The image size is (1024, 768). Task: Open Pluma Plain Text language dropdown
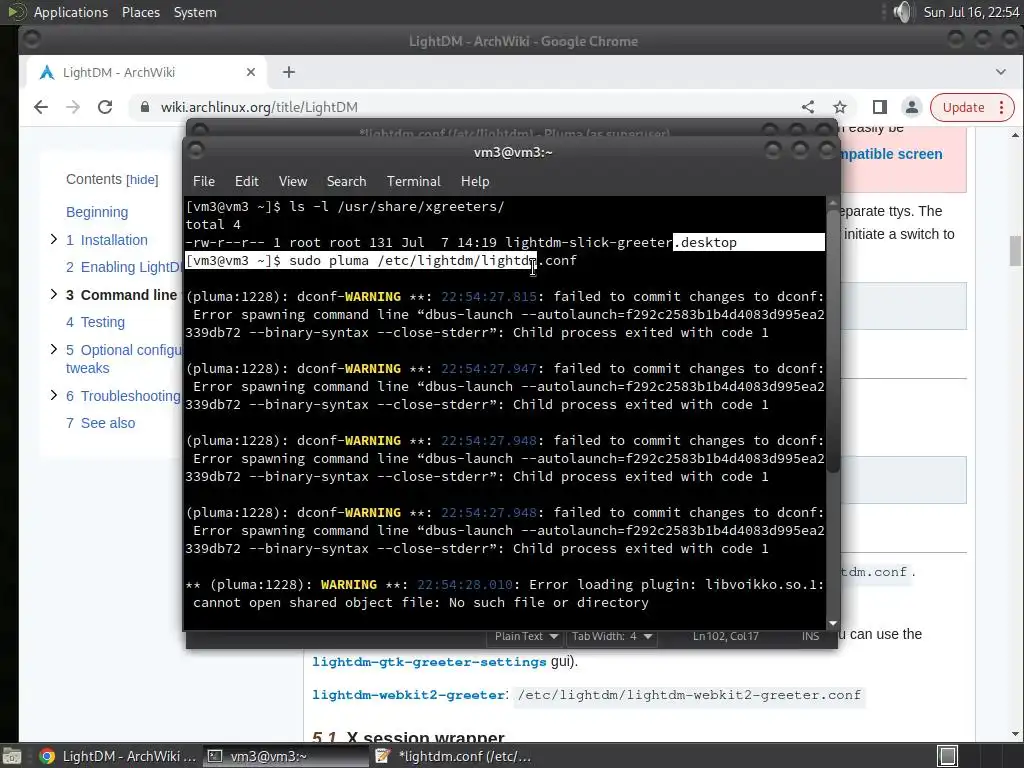coord(526,636)
